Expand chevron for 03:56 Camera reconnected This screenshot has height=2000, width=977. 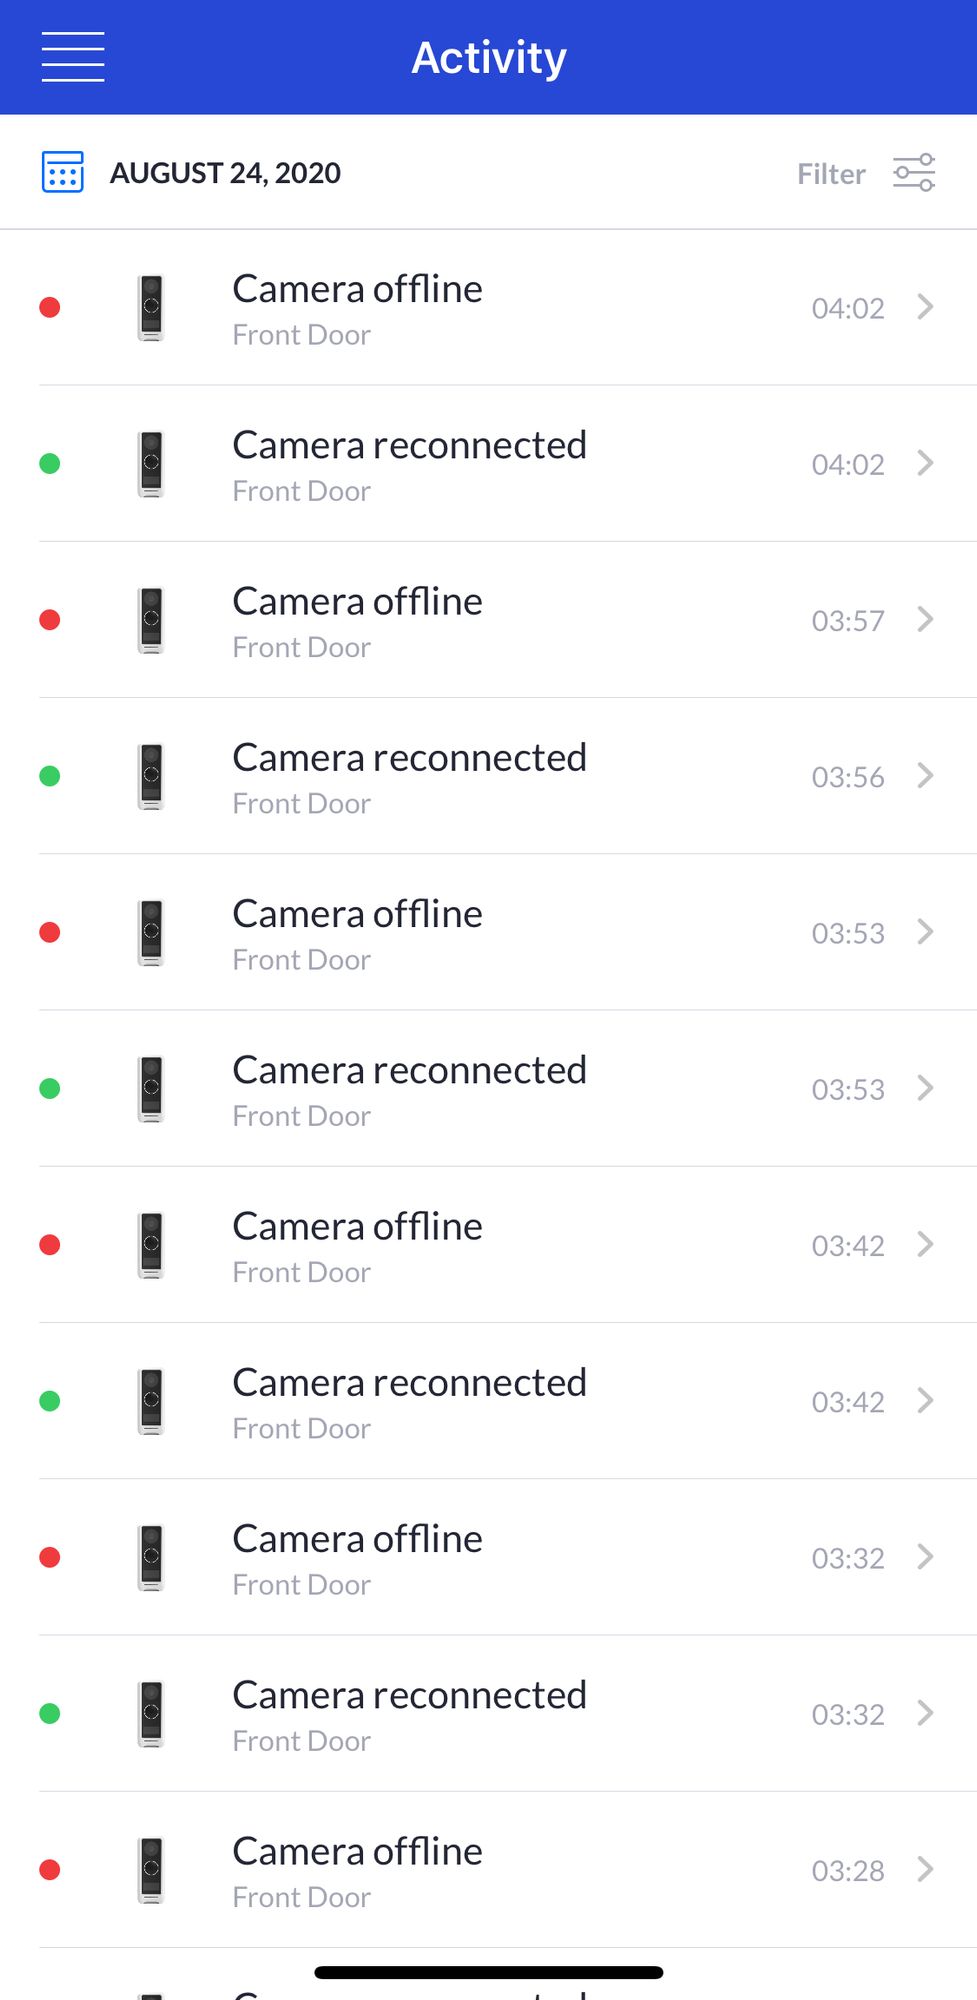click(x=925, y=776)
